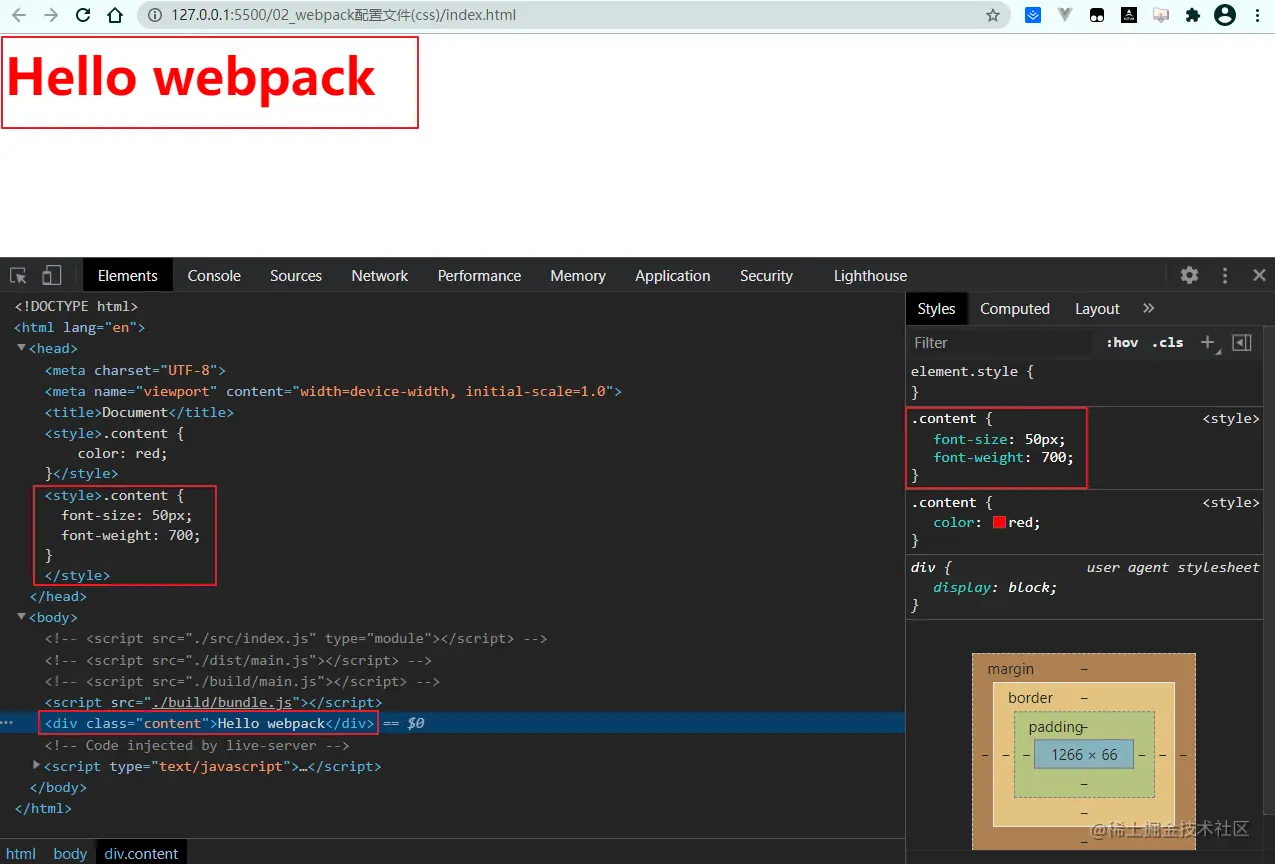The width and height of the screenshot is (1275, 864).
Task: Select the script ./build/bundle.js row
Action: tap(213, 702)
